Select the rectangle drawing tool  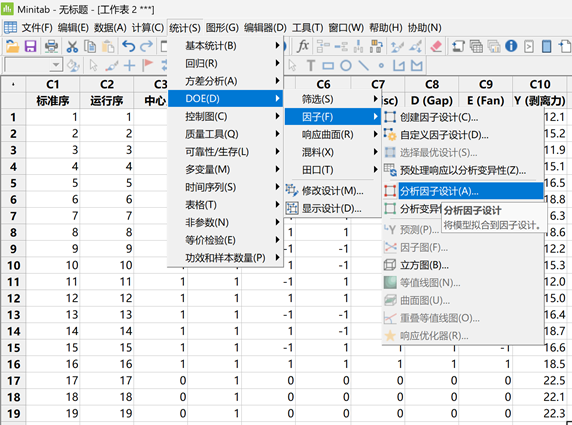click(x=328, y=66)
